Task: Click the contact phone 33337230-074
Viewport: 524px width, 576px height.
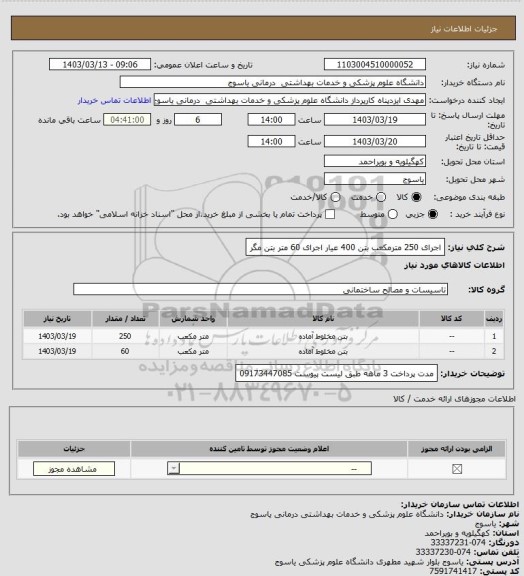Action: pos(444,552)
